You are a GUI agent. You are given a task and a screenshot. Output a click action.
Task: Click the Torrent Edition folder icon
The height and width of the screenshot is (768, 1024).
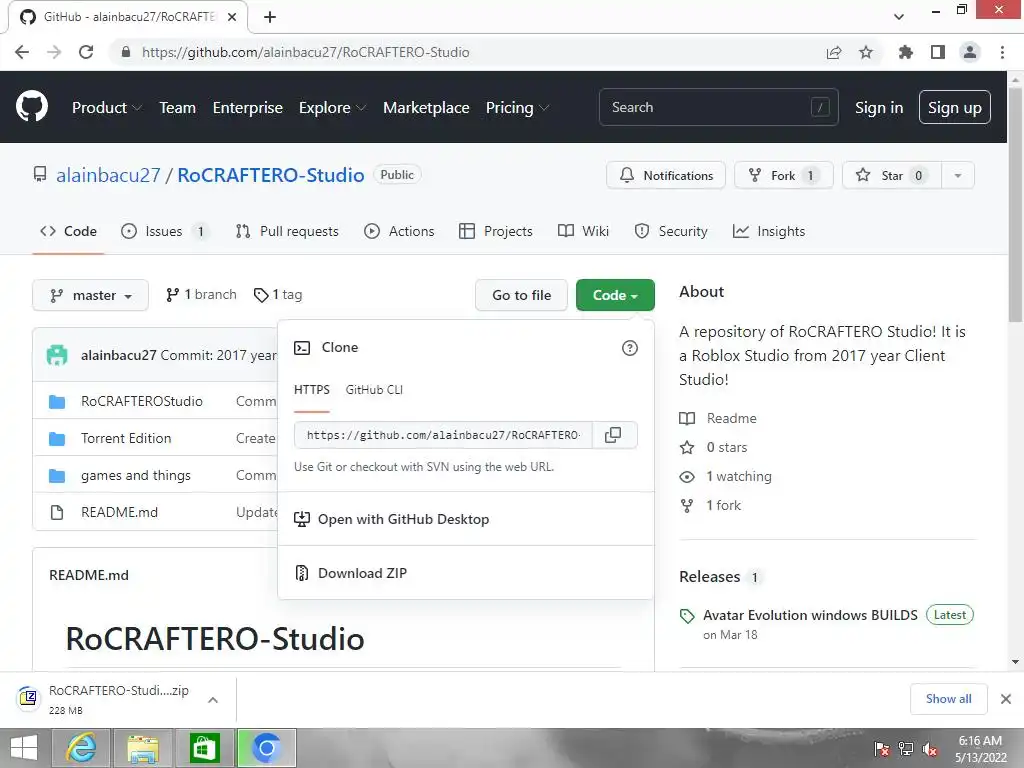coord(57,439)
